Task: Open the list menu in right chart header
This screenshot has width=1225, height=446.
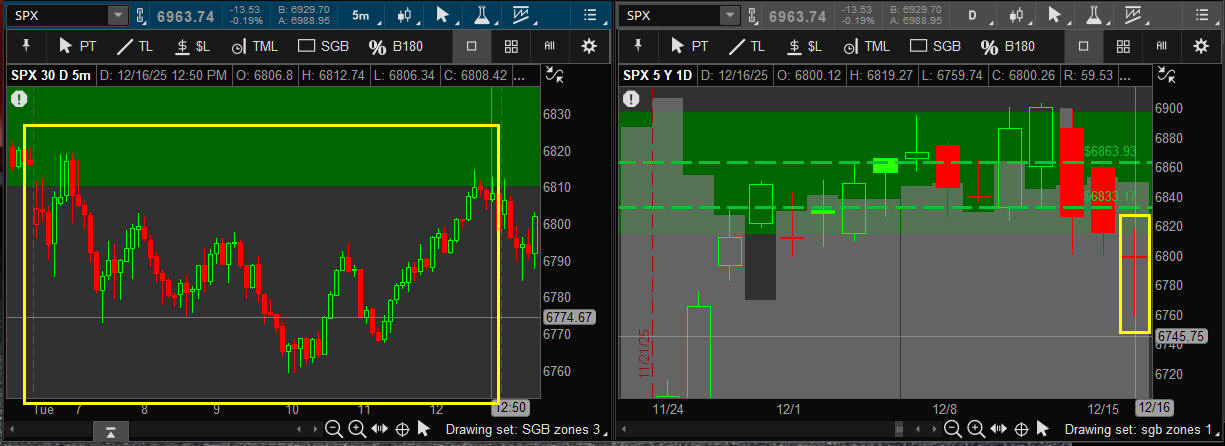Action: 1200,15
